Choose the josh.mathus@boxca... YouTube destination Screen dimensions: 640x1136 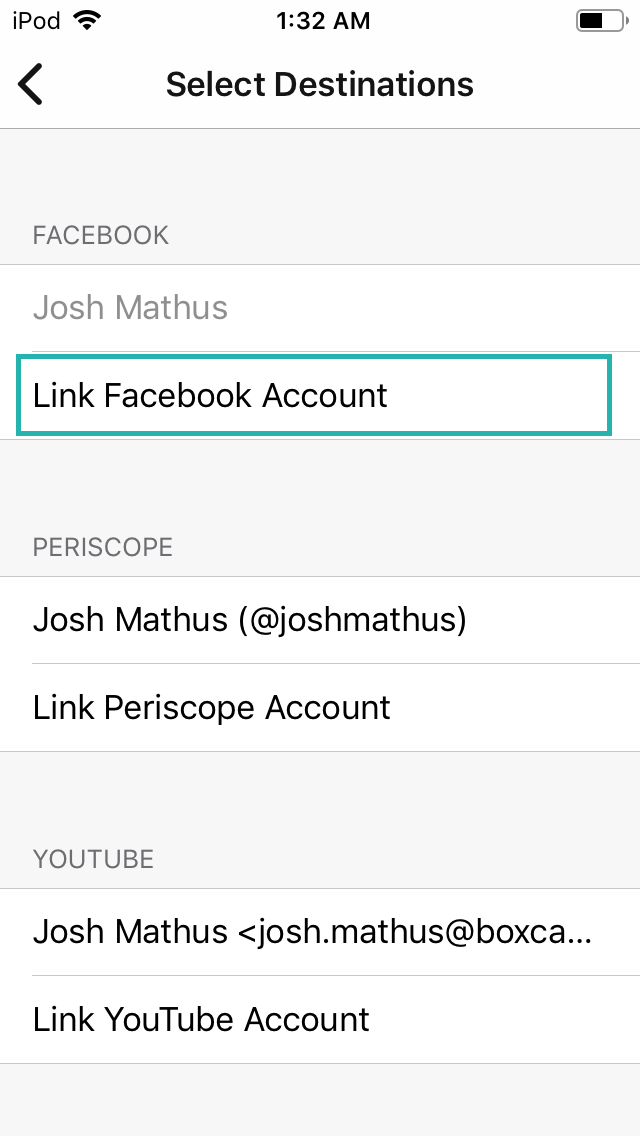[x=312, y=932]
